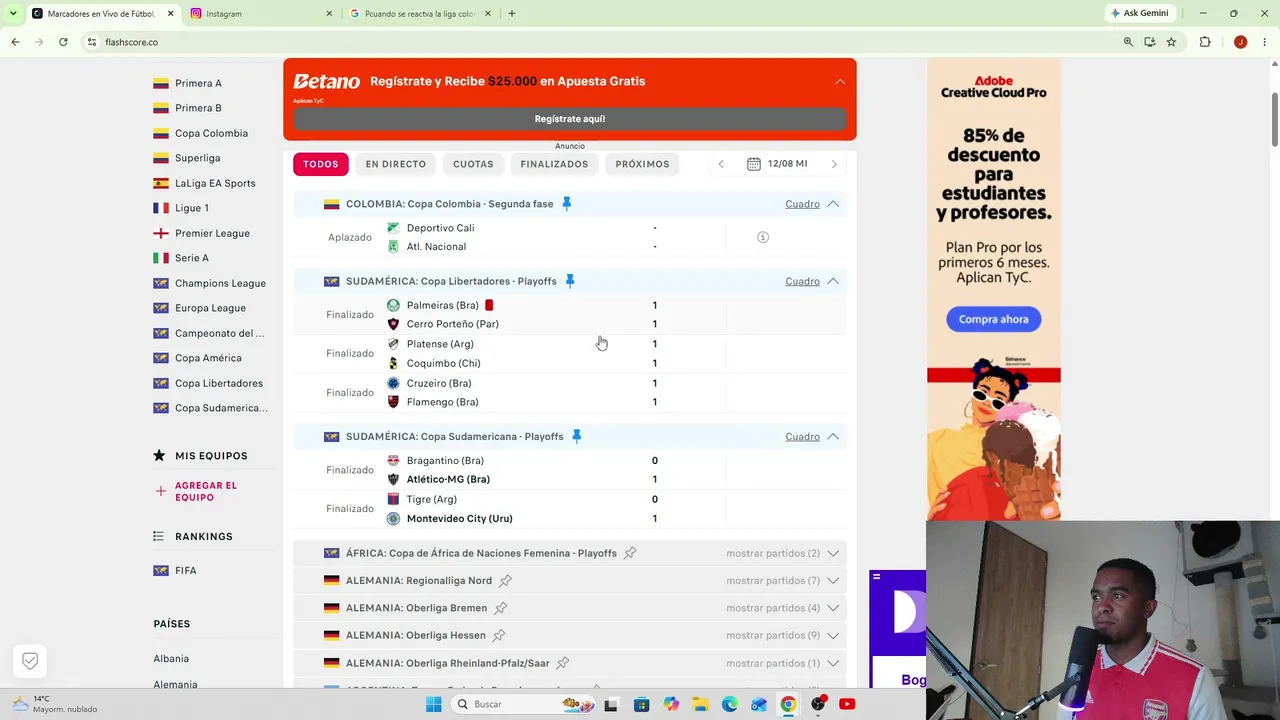
Task: Click the browser address bar showing flashscore.co
Action: point(600,42)
